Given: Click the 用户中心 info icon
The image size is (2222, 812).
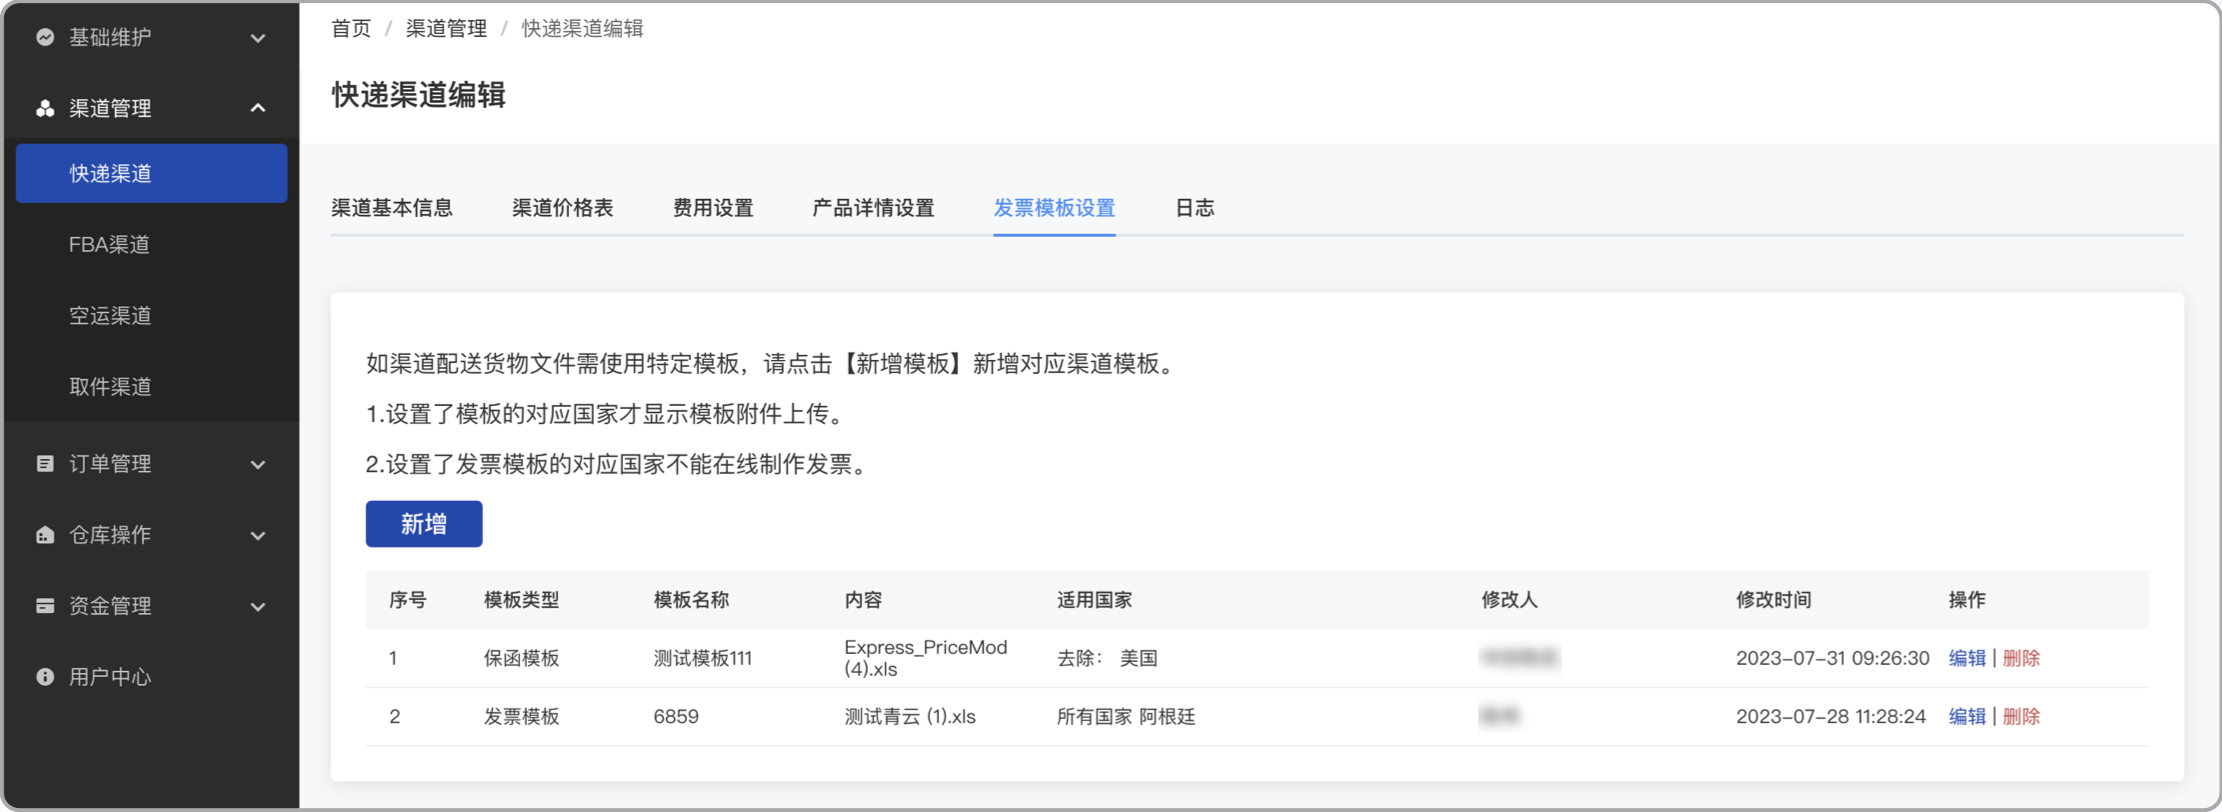Looking at the screenshot, I should point(45,676).
